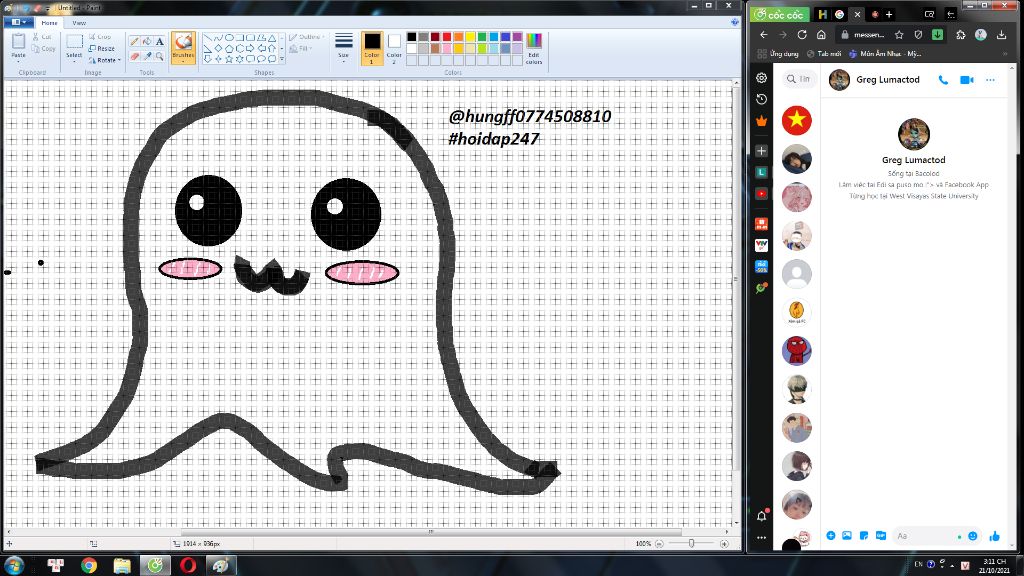Screen dimensions: 1024x576
Task: Select the Pencil tool in Paint
Action: pyautogui.click(x=135, y=41)
